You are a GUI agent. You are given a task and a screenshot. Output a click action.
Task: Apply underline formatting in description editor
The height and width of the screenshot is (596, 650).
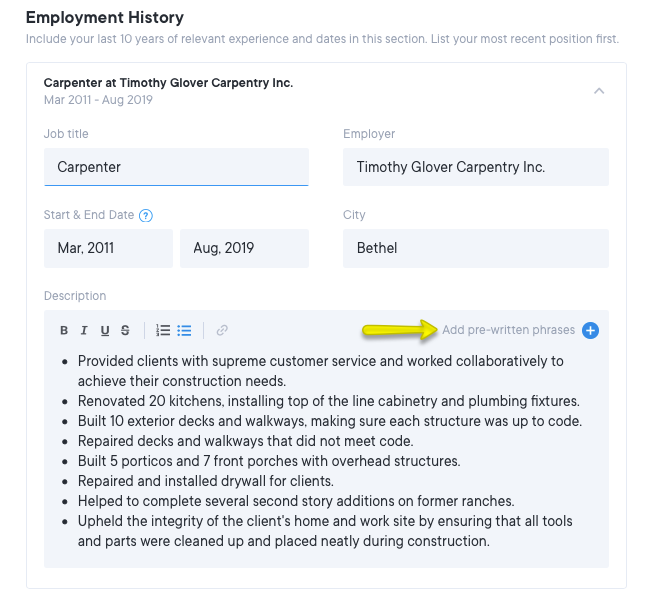[105, 331]
